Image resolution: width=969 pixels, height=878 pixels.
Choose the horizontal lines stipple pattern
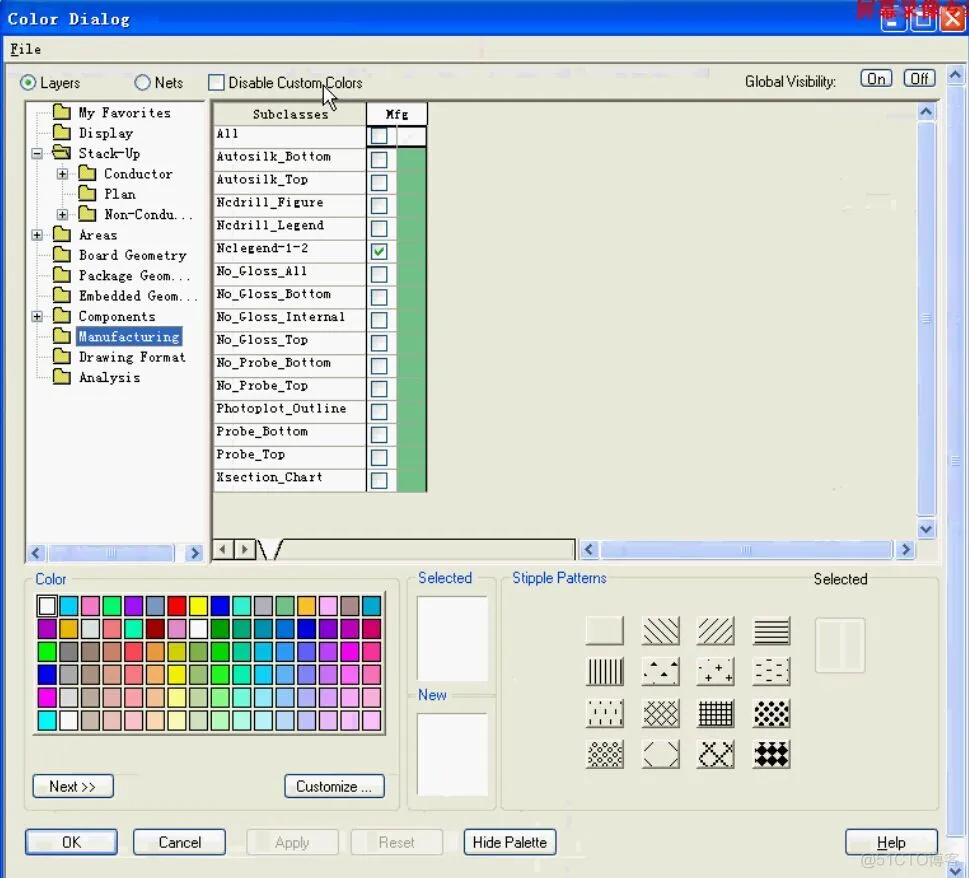tap(771, 631)
